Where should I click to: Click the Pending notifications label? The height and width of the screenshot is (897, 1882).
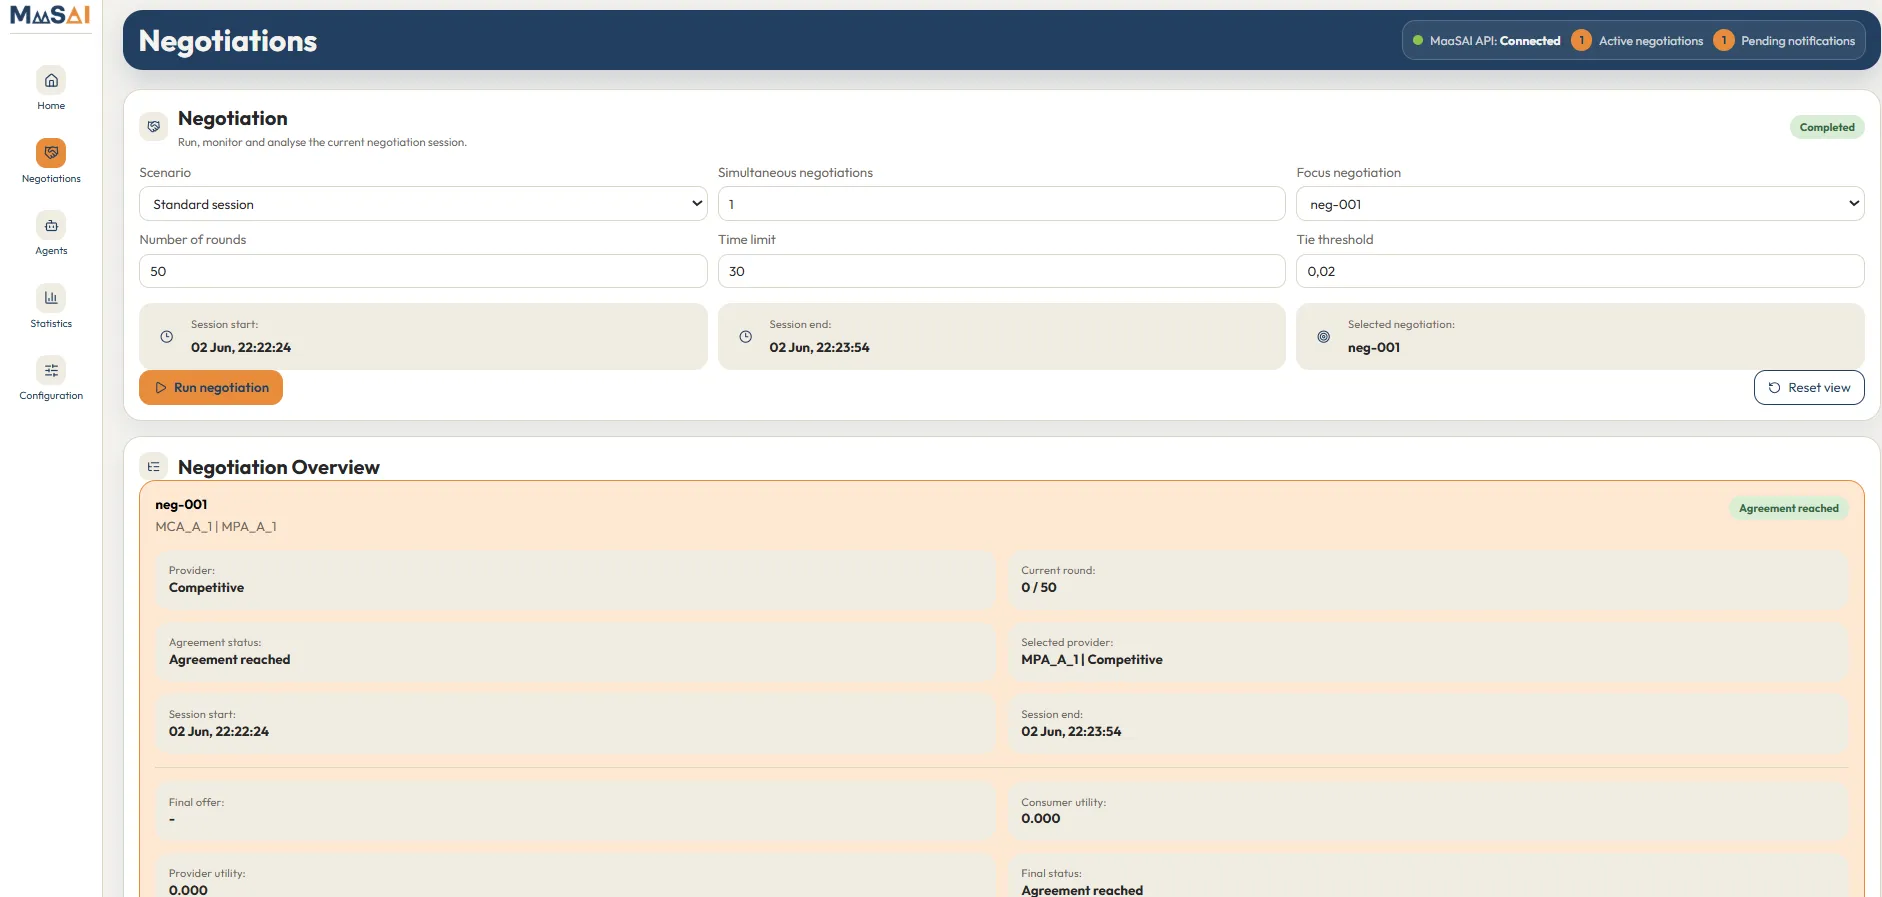tap(1797, 41)
